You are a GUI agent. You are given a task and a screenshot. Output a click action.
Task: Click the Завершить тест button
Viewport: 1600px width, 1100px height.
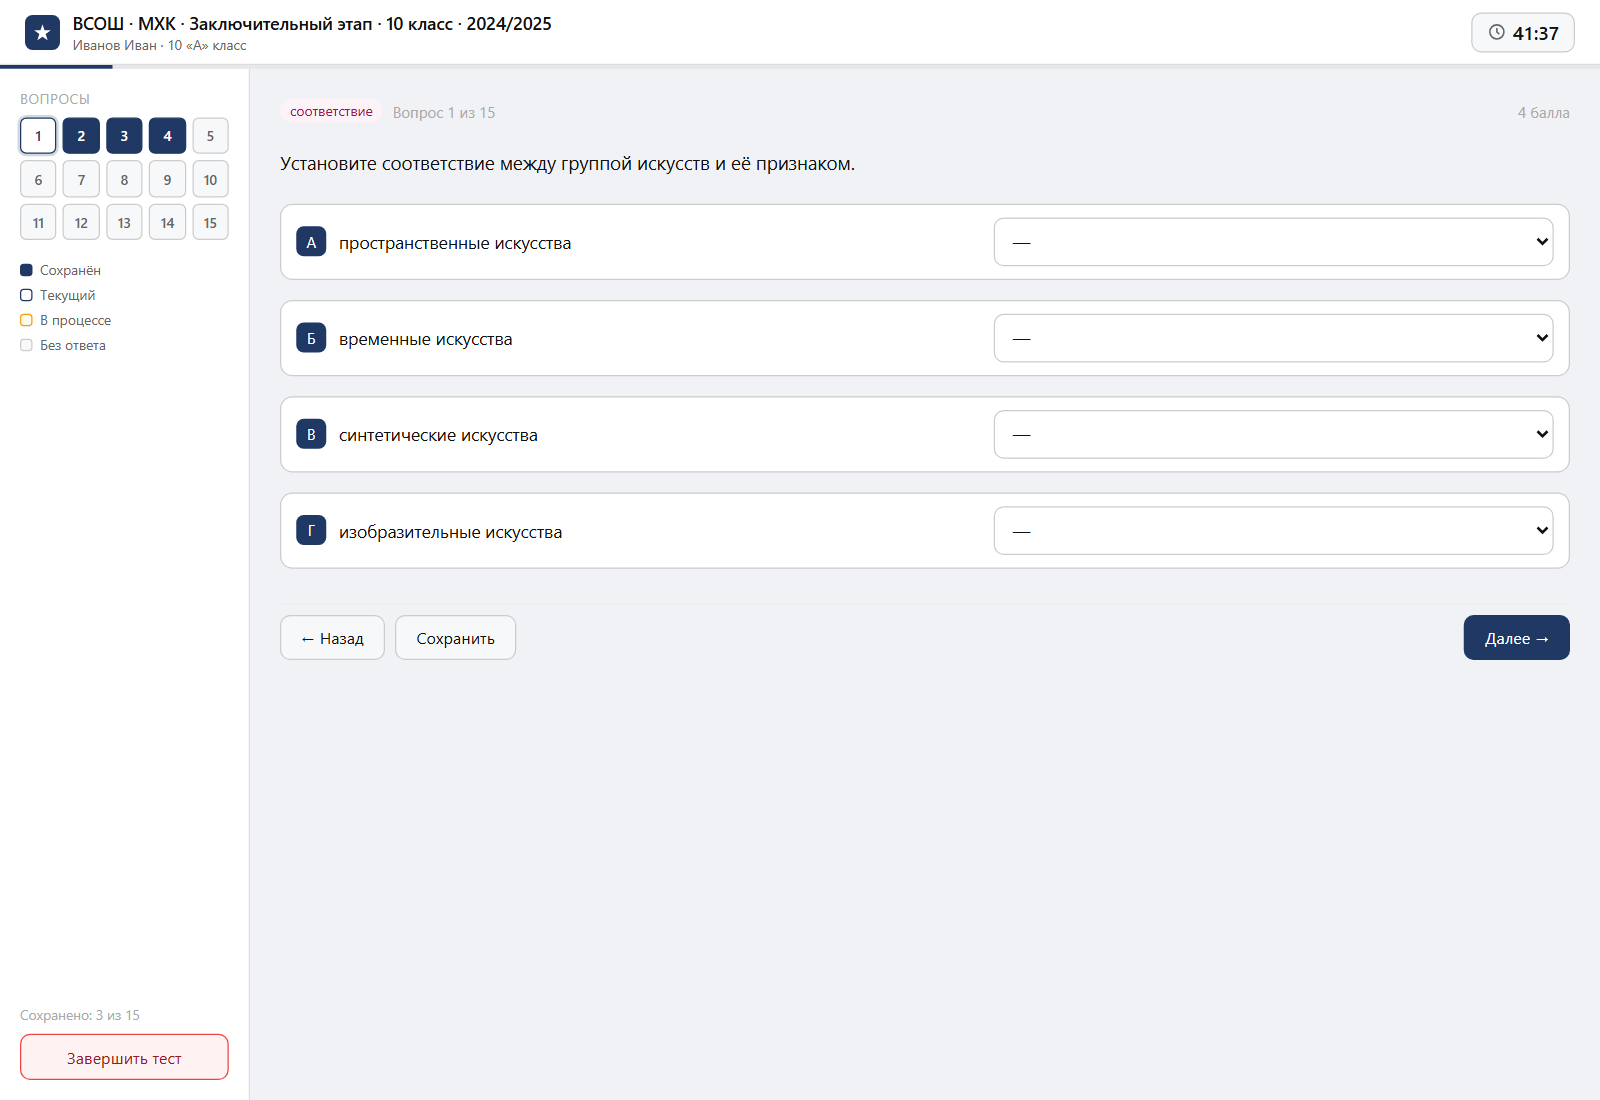124,1058
